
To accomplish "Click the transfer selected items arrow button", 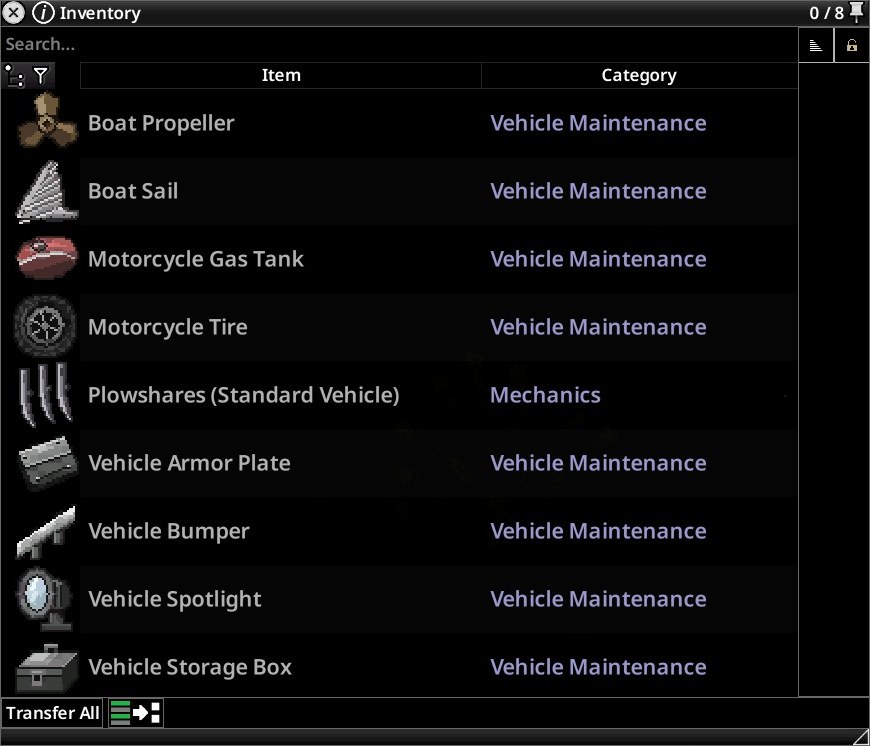I will click(x=135, y=713).
